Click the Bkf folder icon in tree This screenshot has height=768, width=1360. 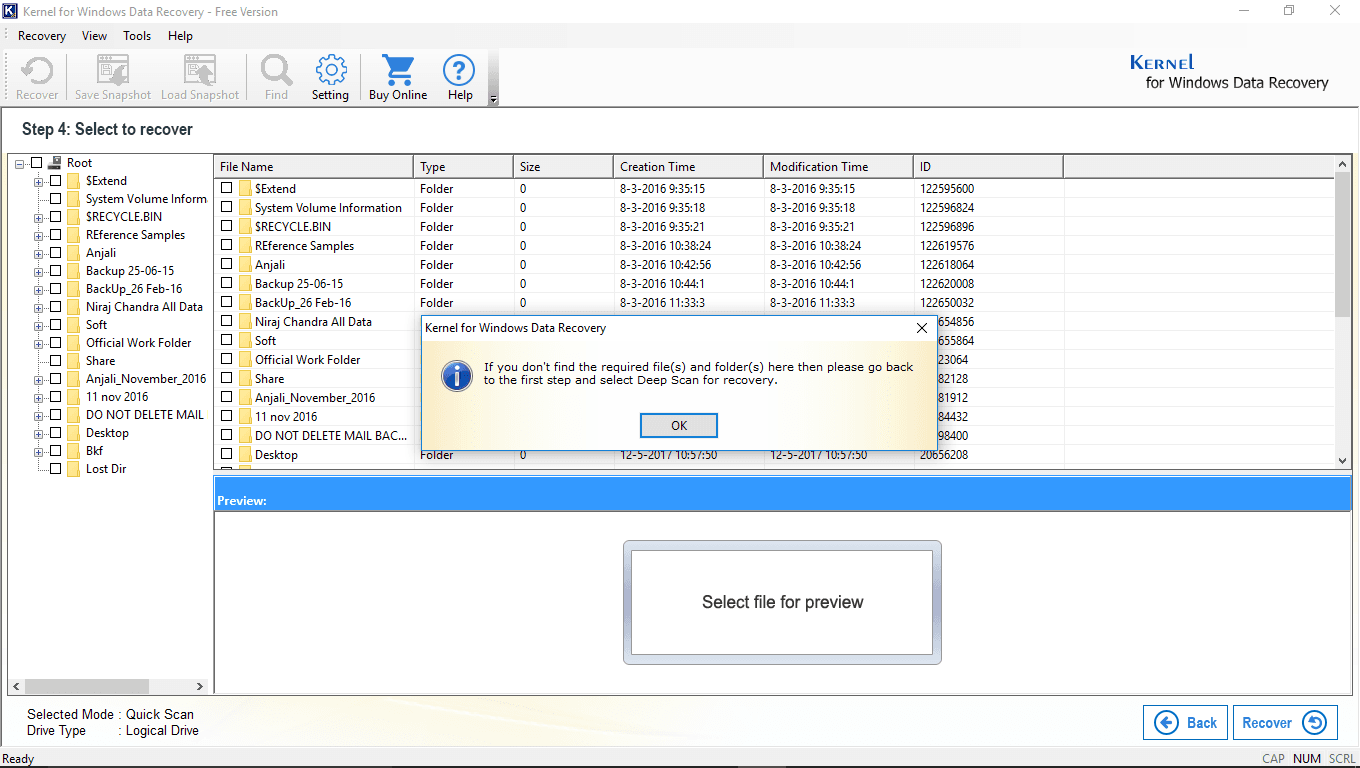(x=73, y=451)
